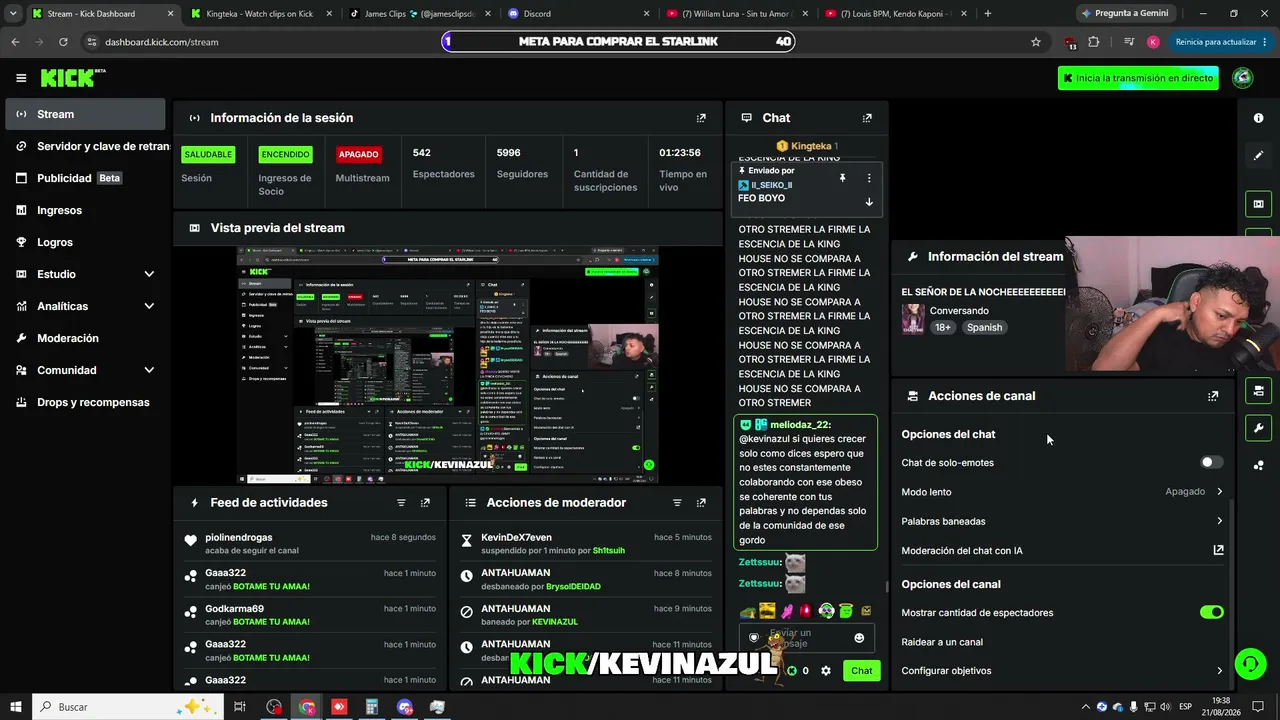Pop out the Feed de actividades panel
1280x720 pixels.
pyautogui.click(x=425, y=503)
